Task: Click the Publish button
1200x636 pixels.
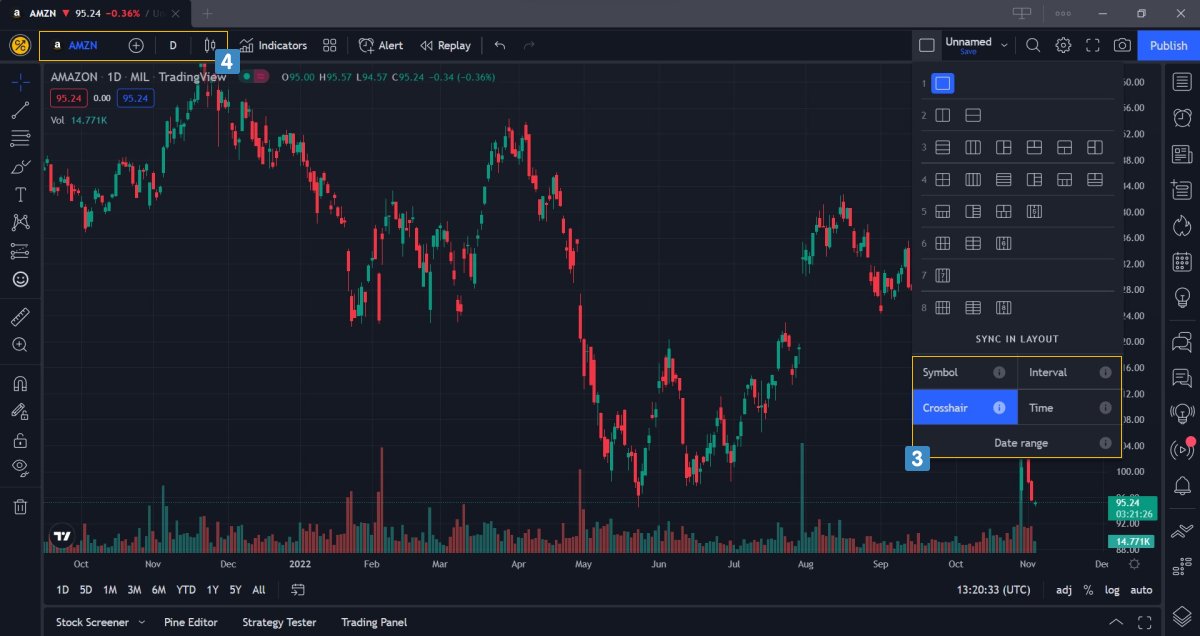Action: click(x=1168, y=46)
